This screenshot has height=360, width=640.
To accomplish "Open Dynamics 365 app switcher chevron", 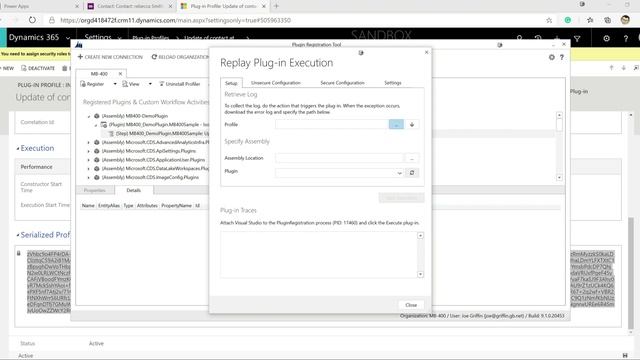I will [x=68, y=38].
